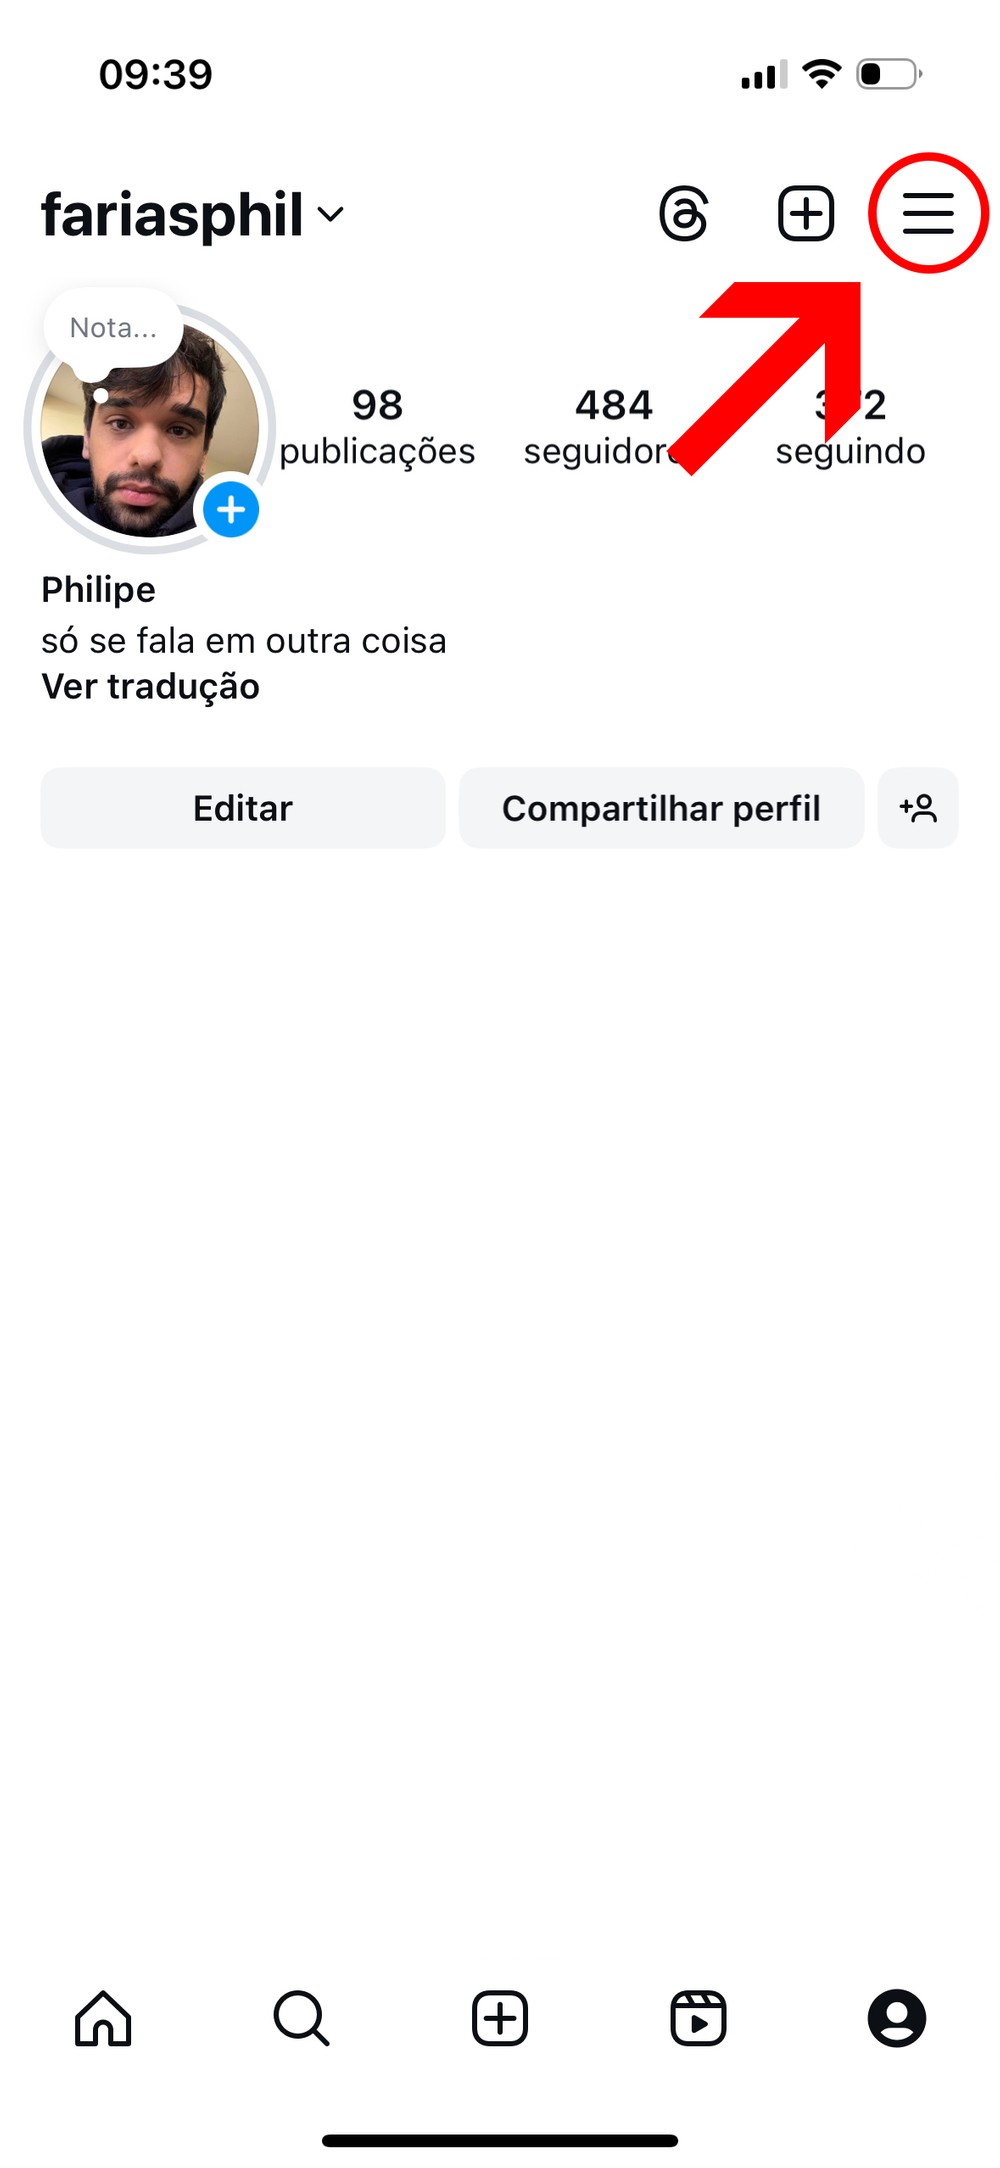This screenshot has width=1000, height=2168.
Task: Select the Profile tab icon
Action: pos(896,2018)
